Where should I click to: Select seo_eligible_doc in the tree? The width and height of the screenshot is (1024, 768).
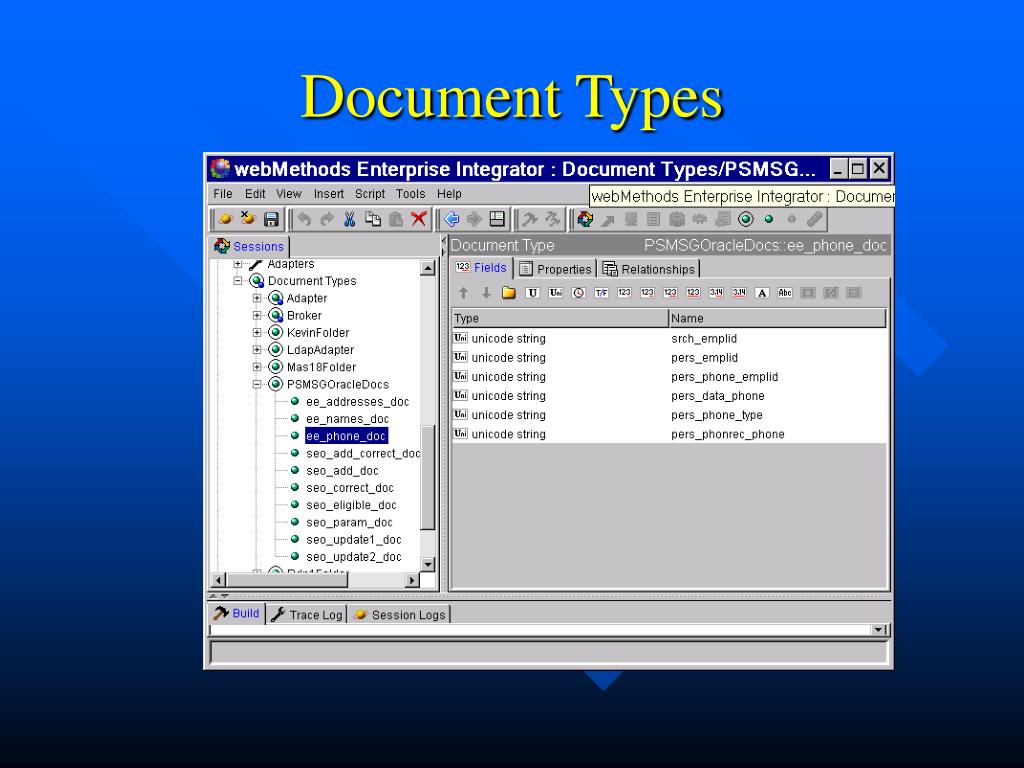click(x=351, y=505)
